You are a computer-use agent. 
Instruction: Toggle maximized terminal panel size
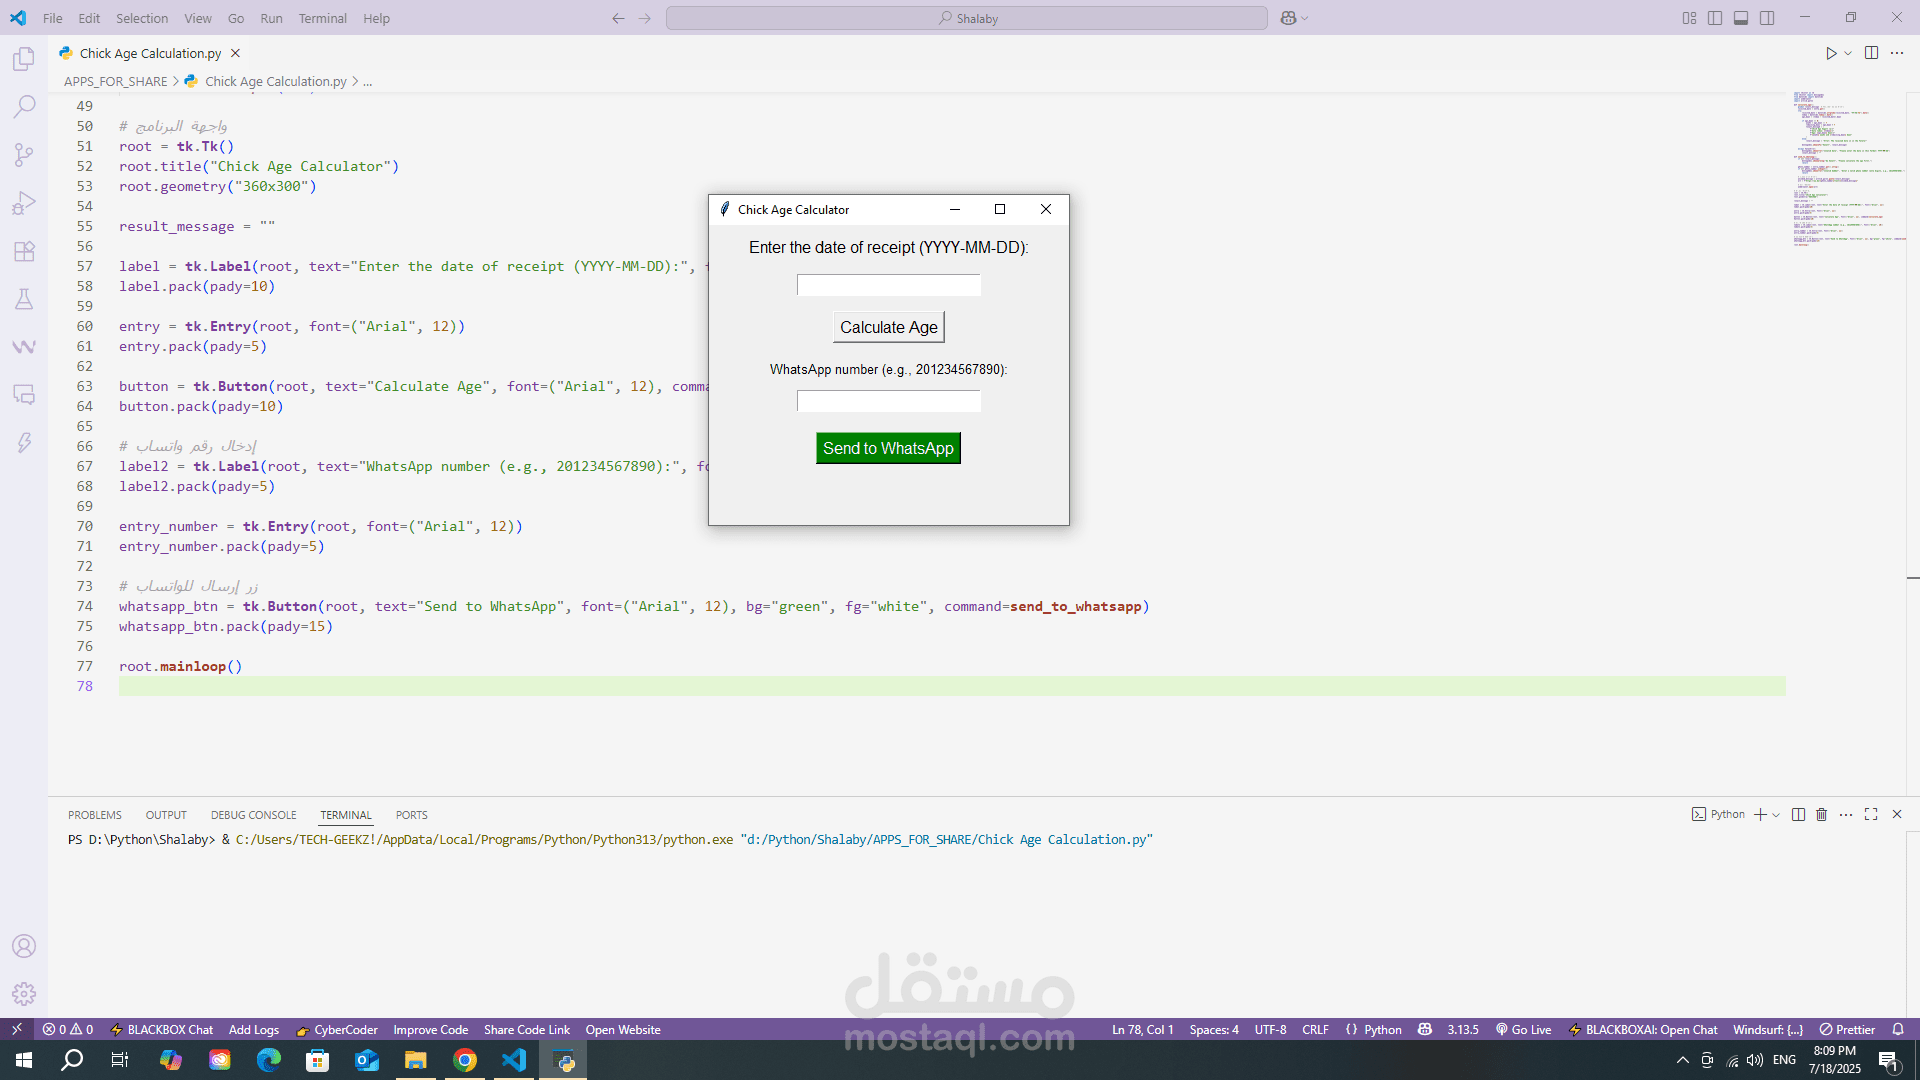click(x=1871, y=815)
